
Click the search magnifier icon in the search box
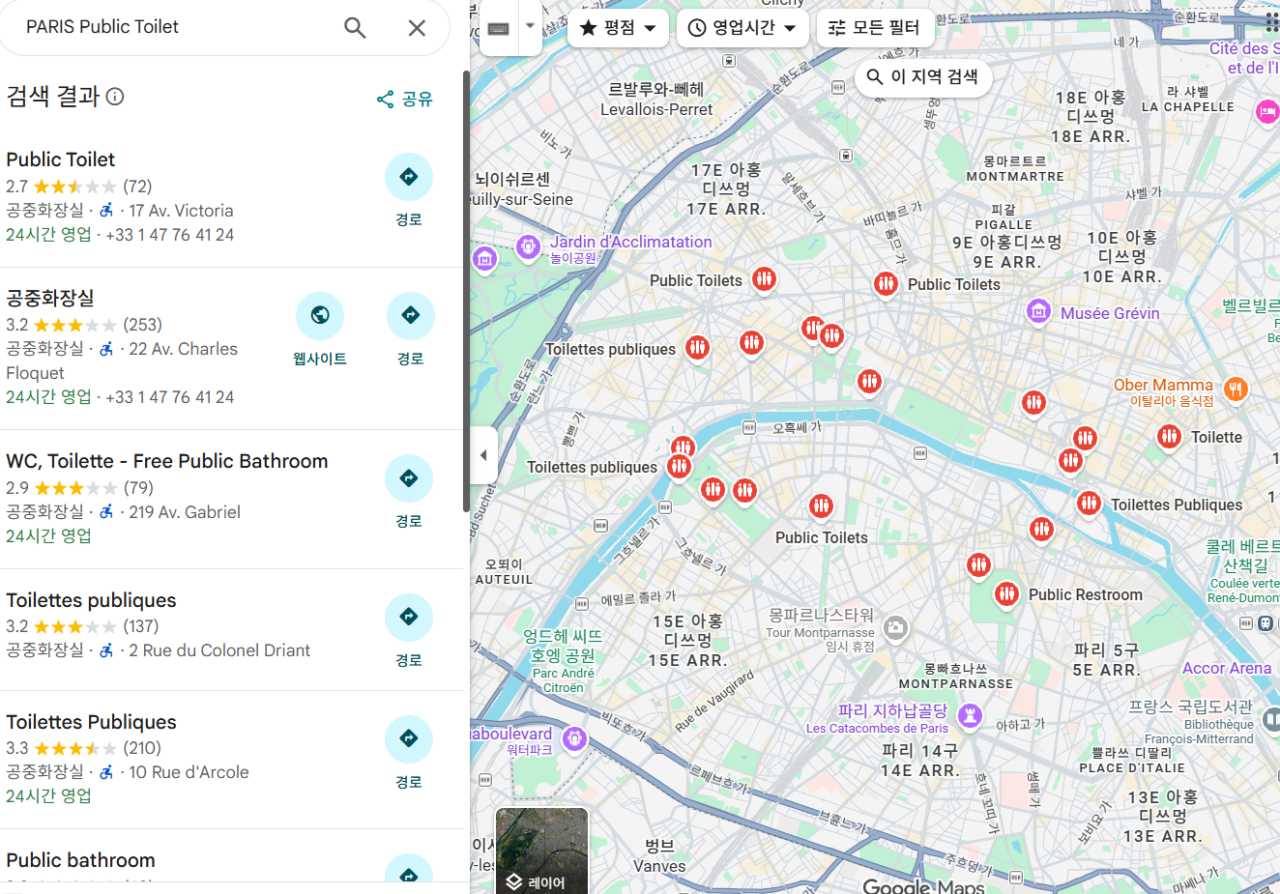[355, 27]
